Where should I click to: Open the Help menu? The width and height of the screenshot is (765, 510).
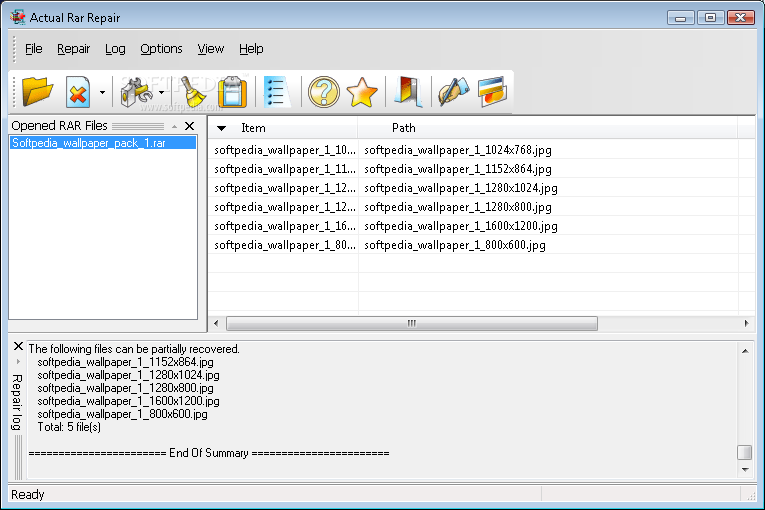click(251, 49)
